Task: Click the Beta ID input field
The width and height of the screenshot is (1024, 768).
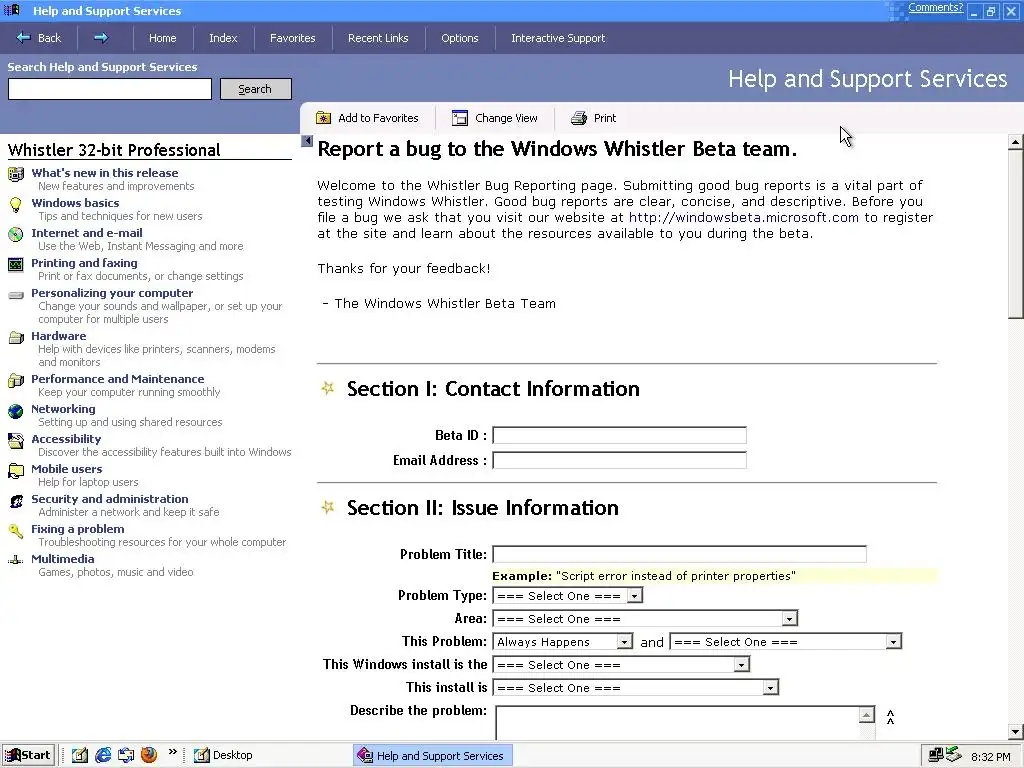Action: click(x=619, y=436)
